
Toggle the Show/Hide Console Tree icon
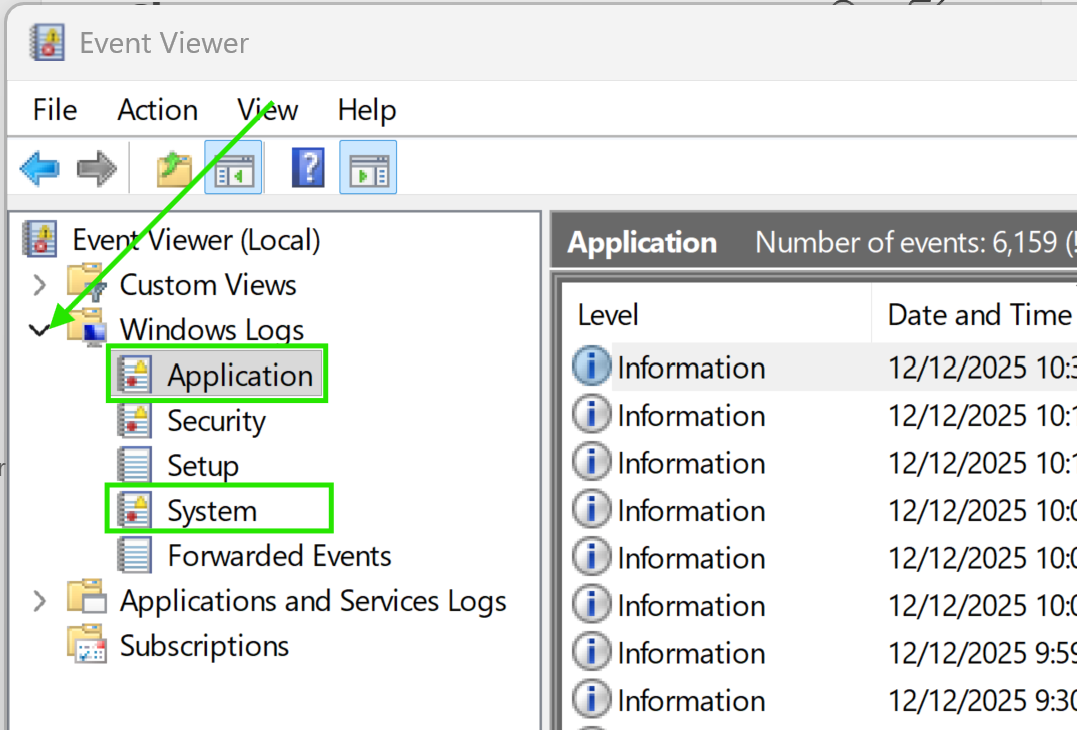(234, 168)
